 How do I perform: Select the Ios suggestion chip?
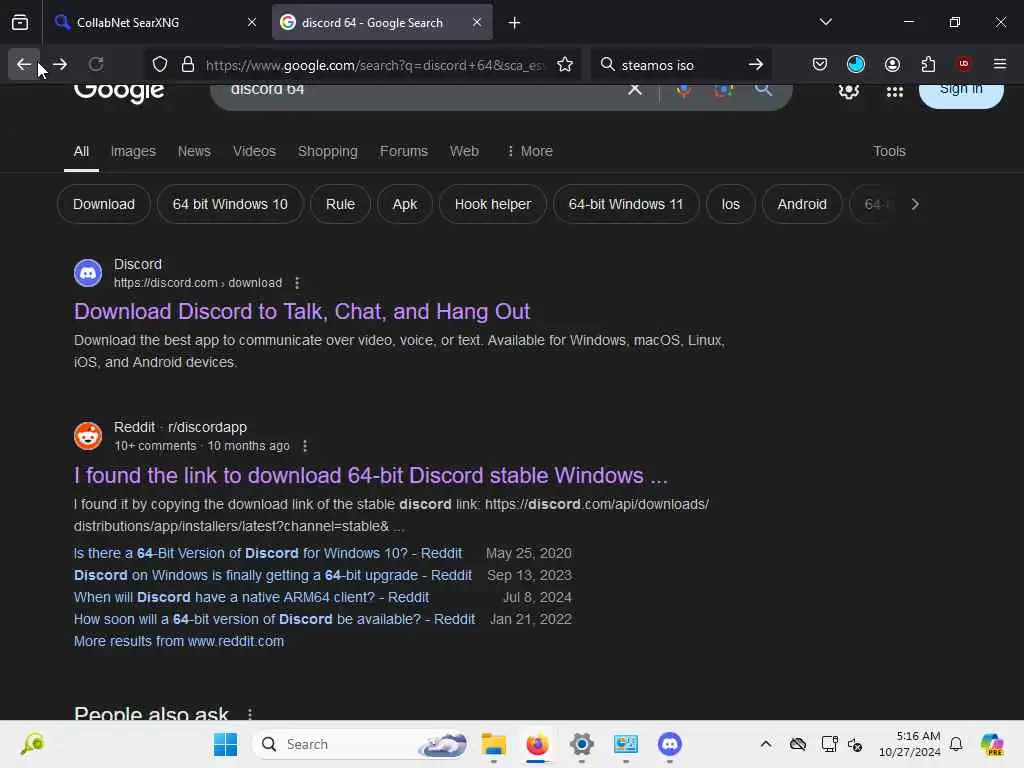730,204
